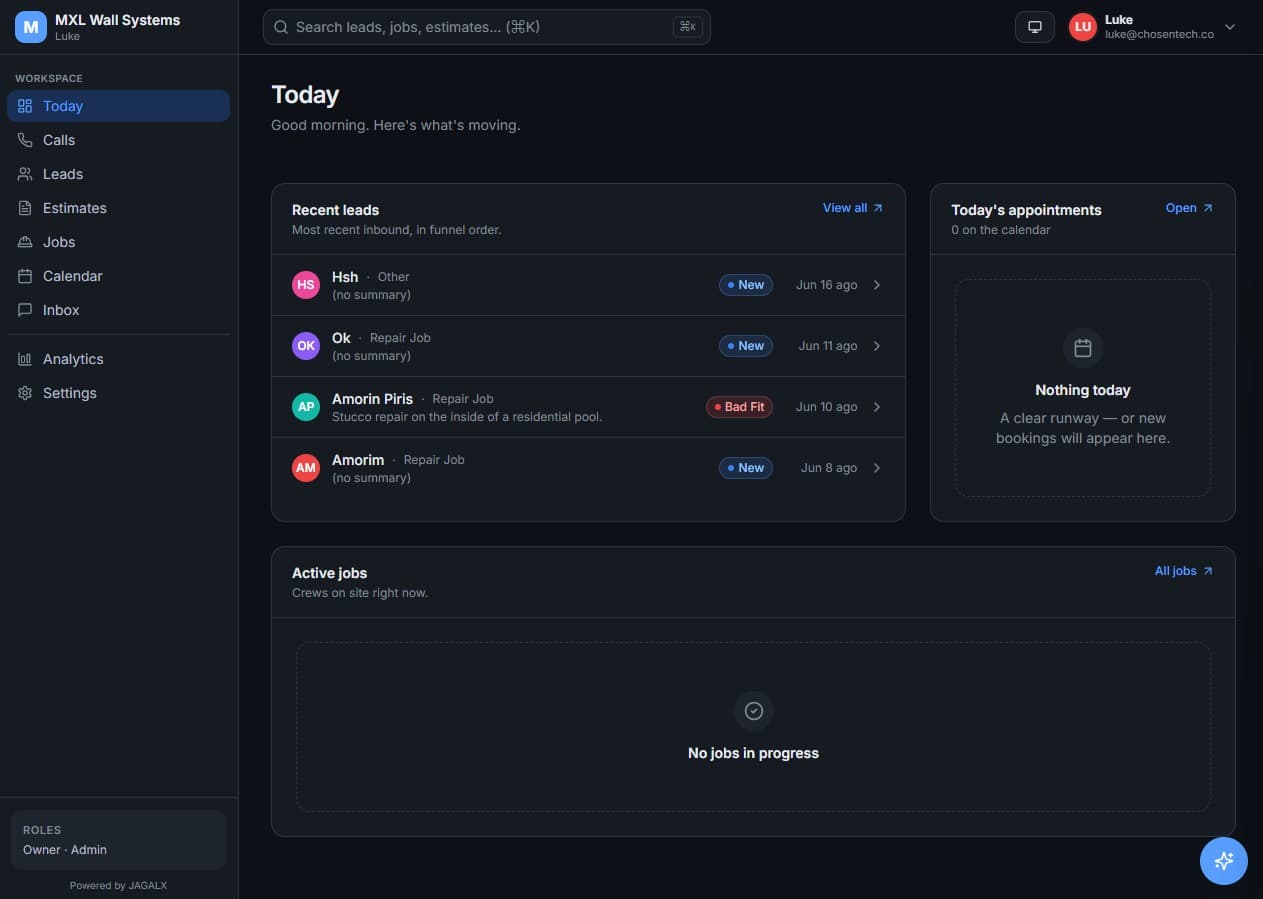Click the Leads people icon
Image resolution: width=1263 pixels, height=899 pixels.
(25, 174)
